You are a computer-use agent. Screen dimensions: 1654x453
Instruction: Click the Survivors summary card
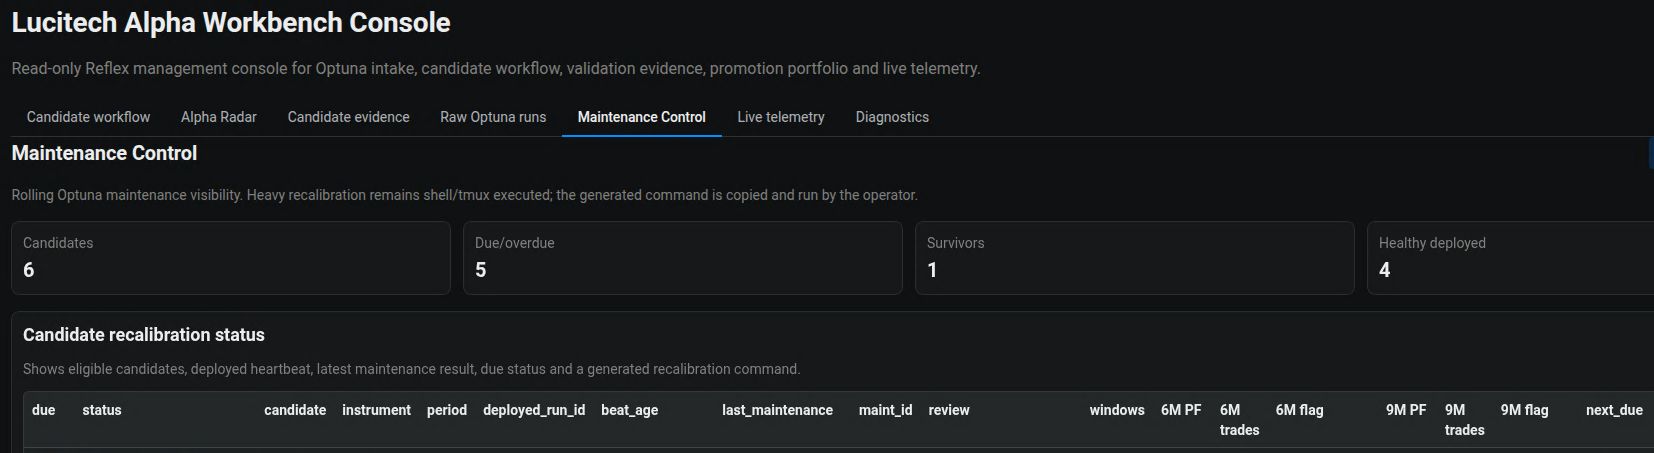click(1135, 258)
